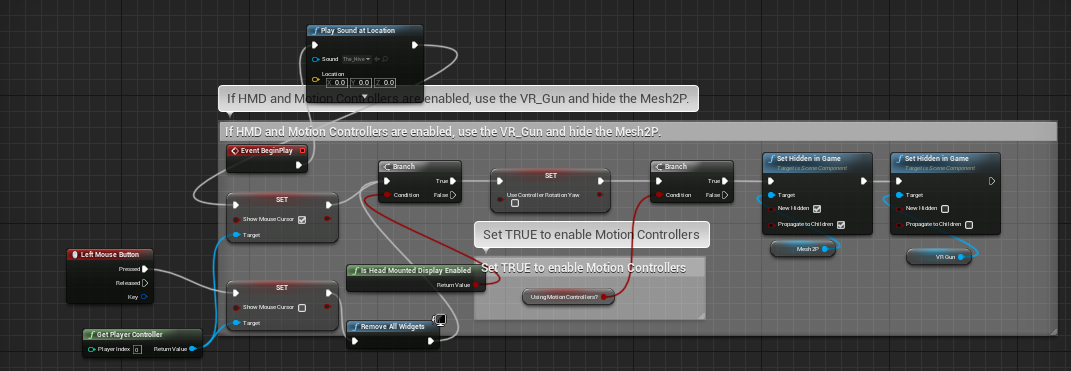
Task: Click the yellow Location input pin
Action: click(316, 79)
